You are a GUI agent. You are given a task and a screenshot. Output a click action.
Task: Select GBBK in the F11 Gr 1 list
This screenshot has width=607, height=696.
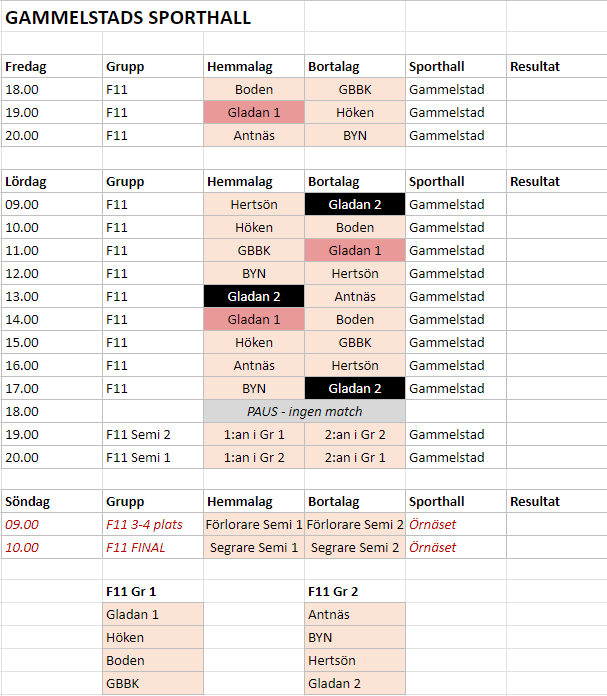(125, 684)
